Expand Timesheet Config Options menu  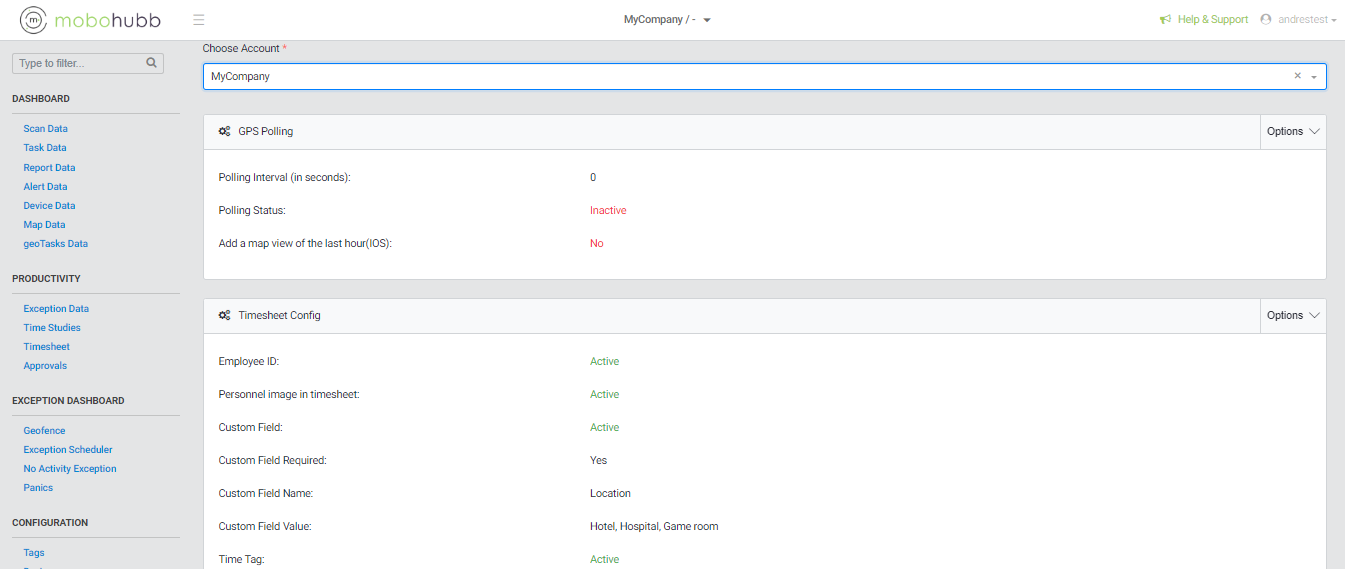click(x=1293, y=315)
